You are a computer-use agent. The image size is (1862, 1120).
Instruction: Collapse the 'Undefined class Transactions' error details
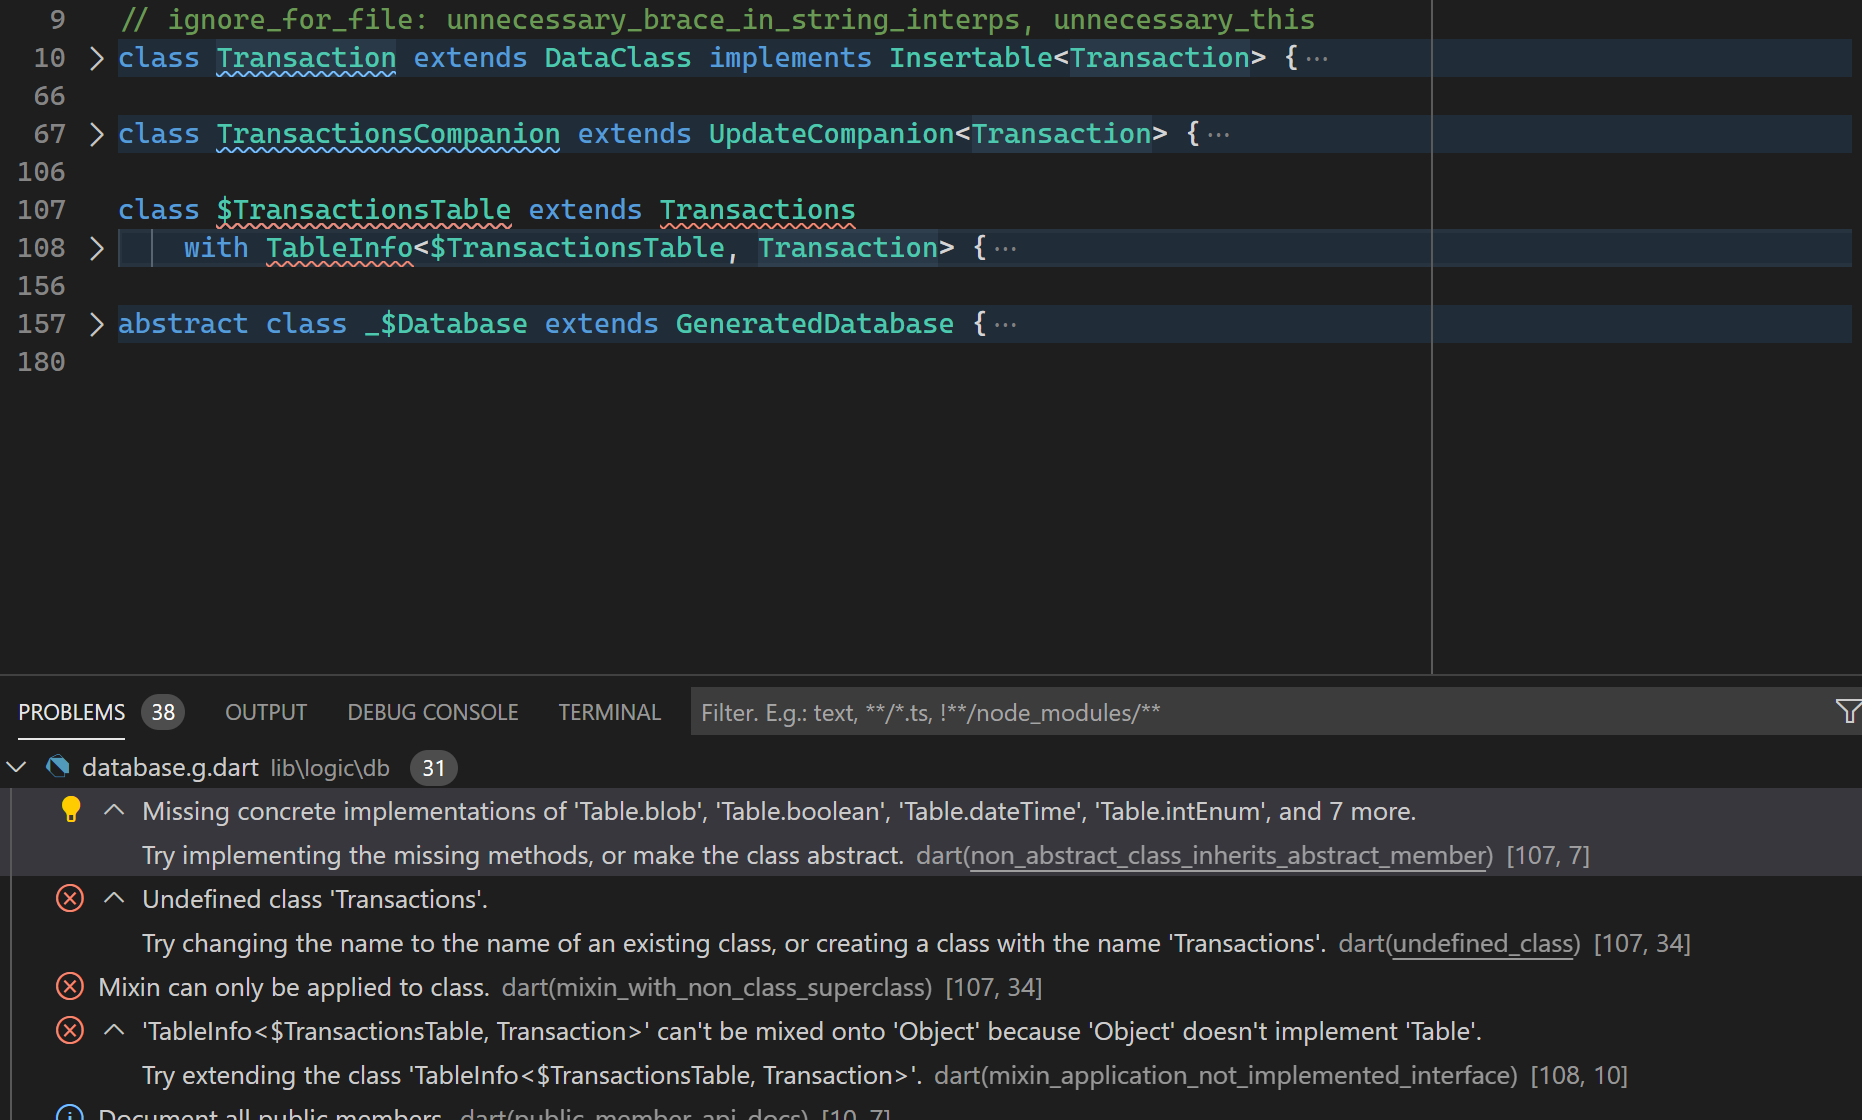pos(114,898)
